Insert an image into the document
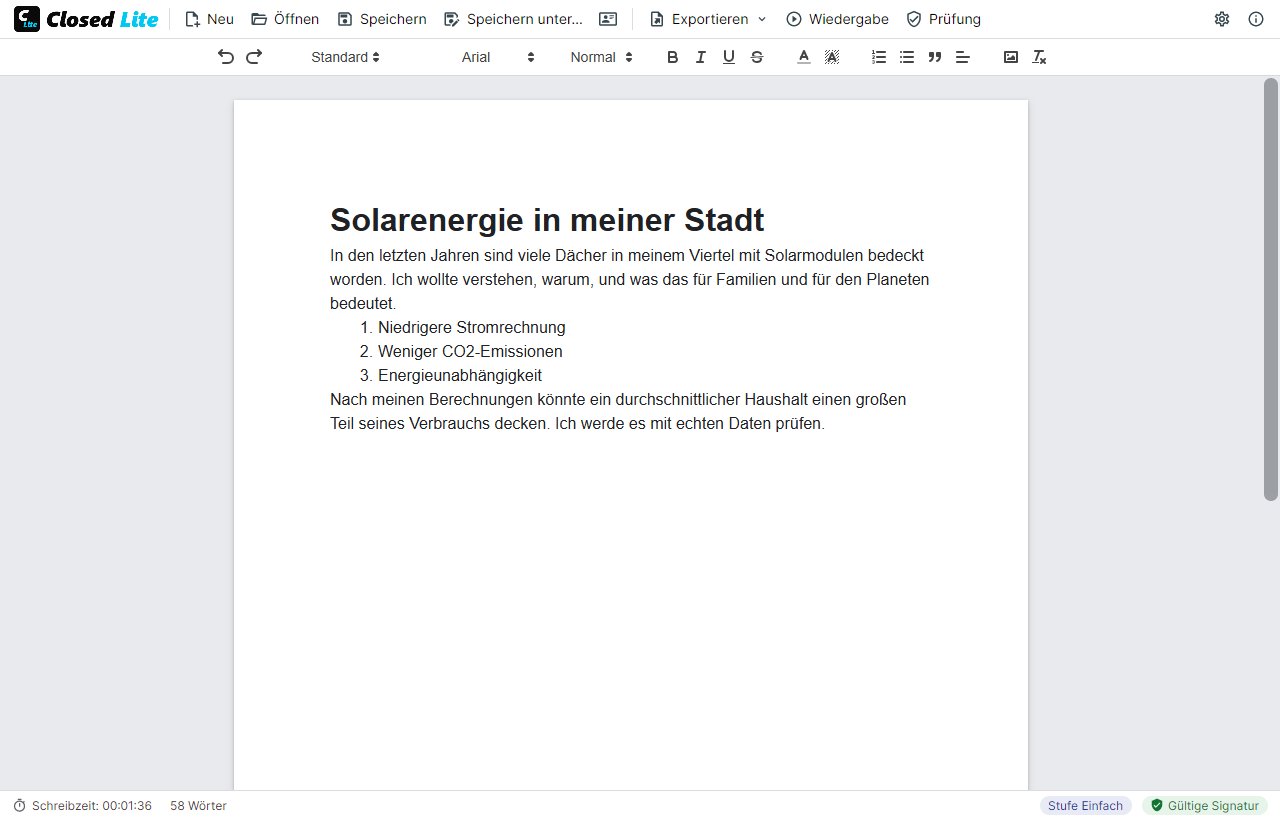This screenshot has width=1280, height=820. point(1011,57)
